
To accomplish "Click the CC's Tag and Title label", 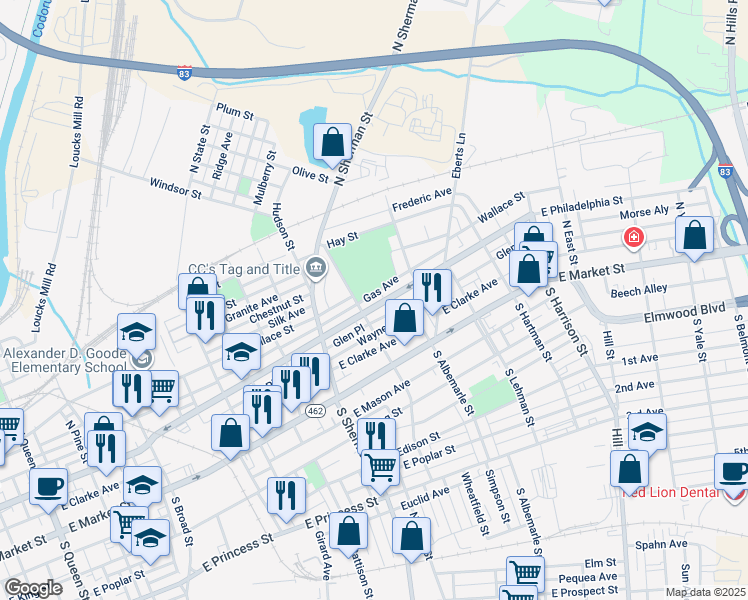I will pos(244,269).
